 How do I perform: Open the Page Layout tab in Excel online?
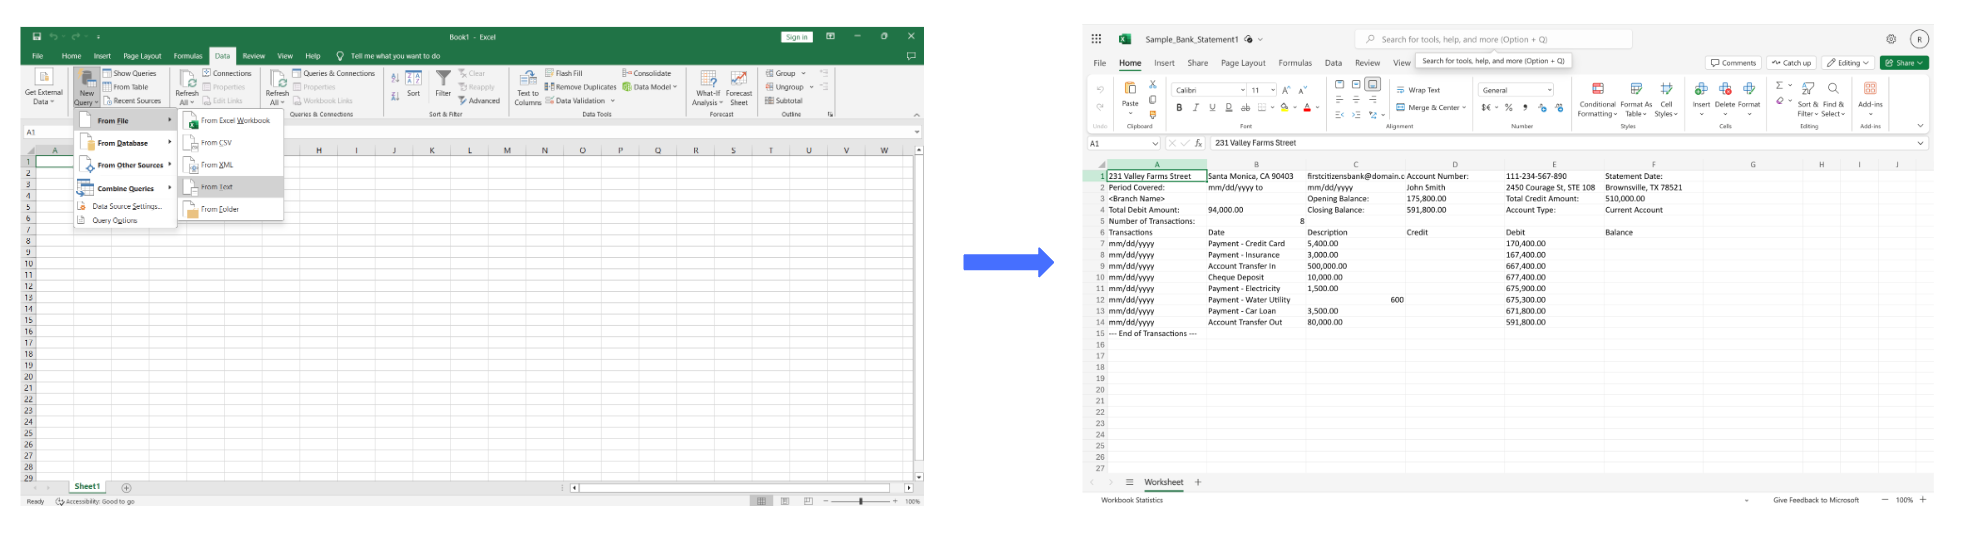pos(1243,63)
